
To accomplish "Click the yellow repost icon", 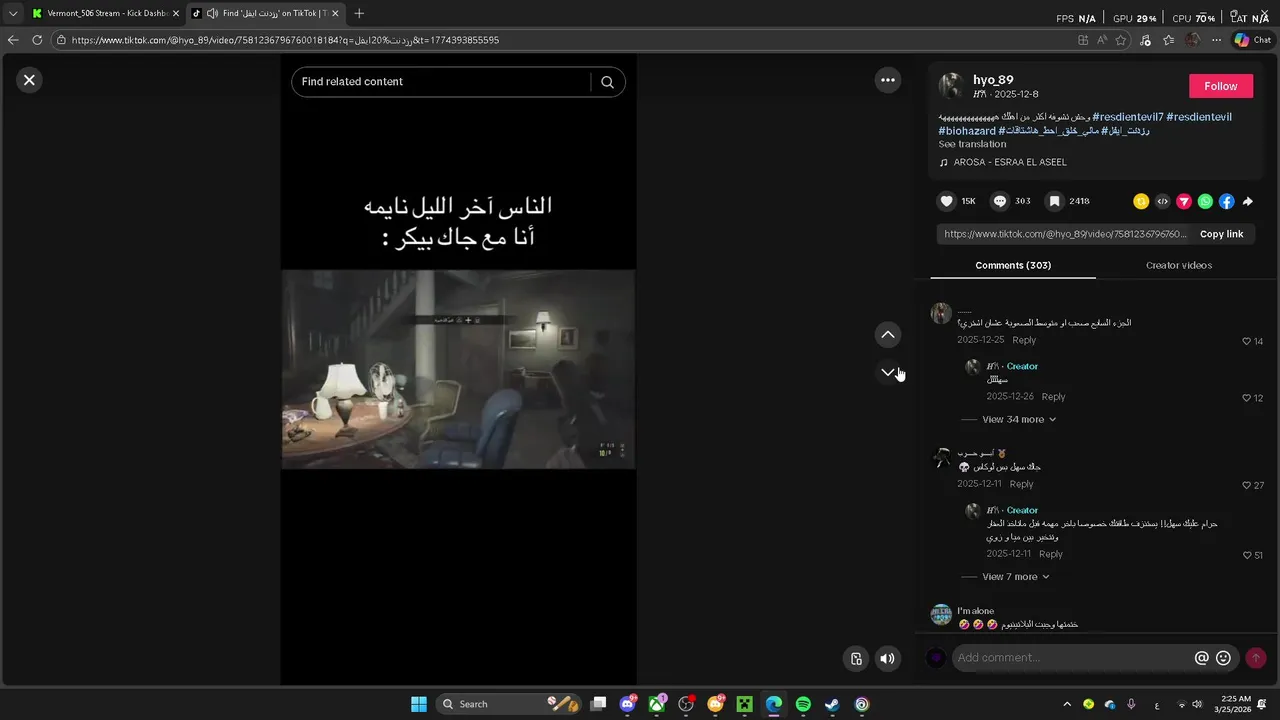I will (x=1141, y=201).
